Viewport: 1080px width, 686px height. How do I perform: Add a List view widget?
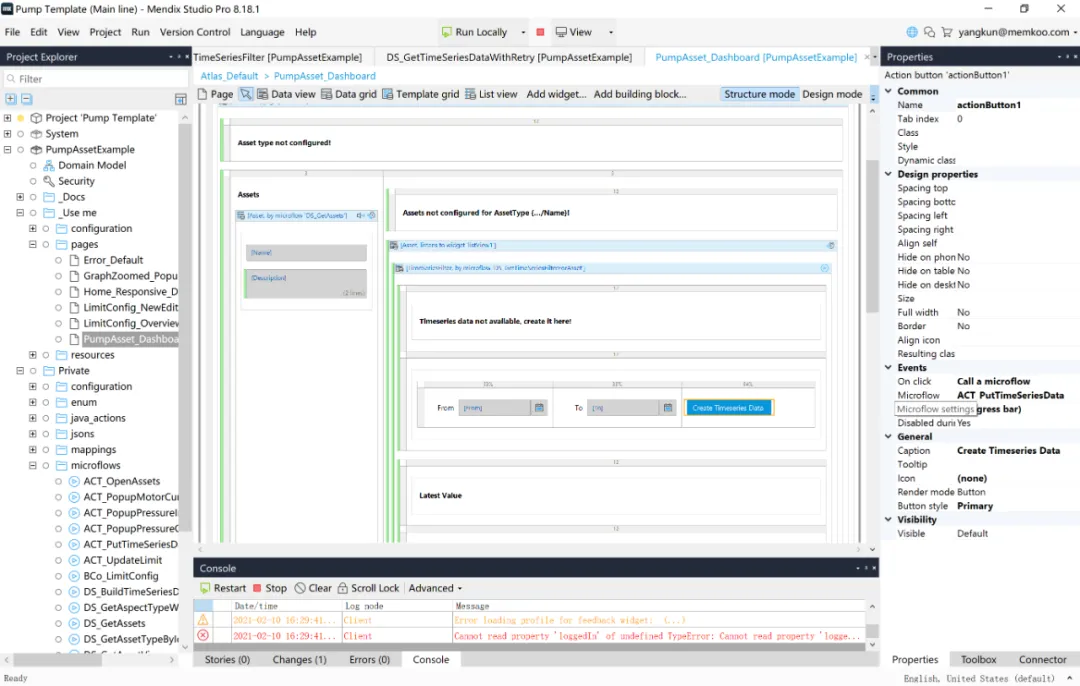tap(490, 94)
